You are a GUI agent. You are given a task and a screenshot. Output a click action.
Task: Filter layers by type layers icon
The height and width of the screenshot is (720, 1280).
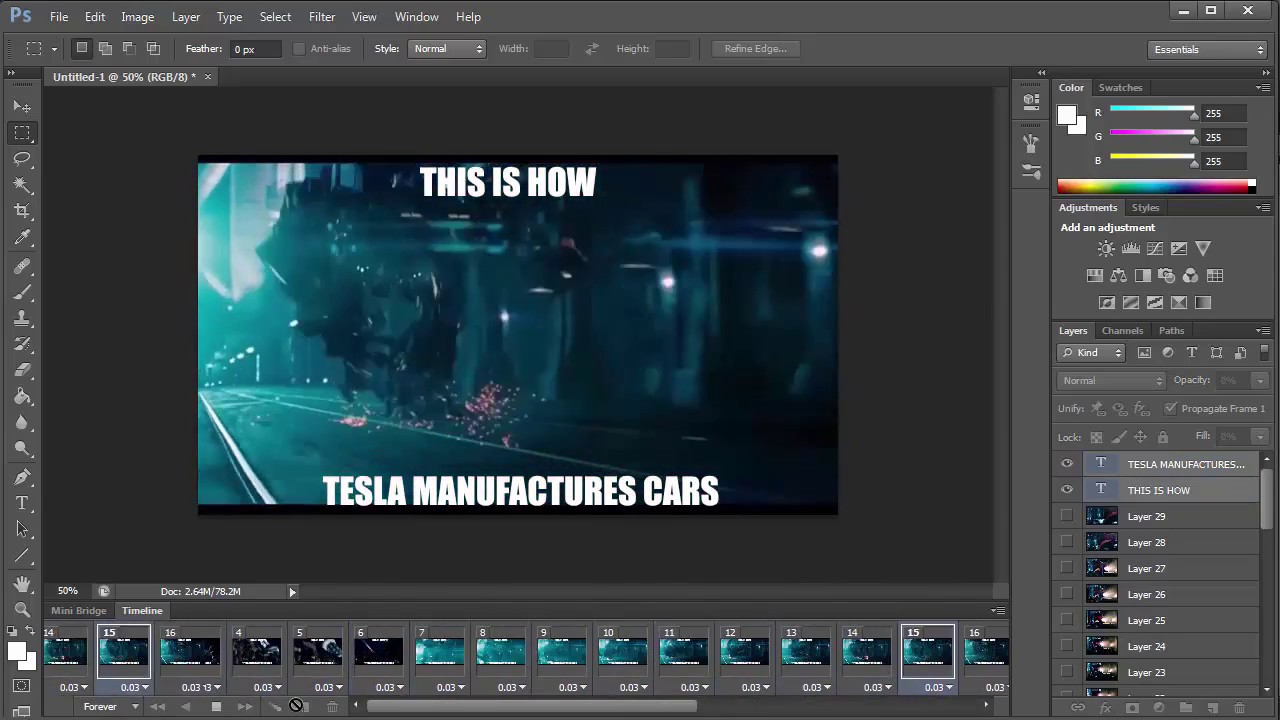pos(1192,352)
